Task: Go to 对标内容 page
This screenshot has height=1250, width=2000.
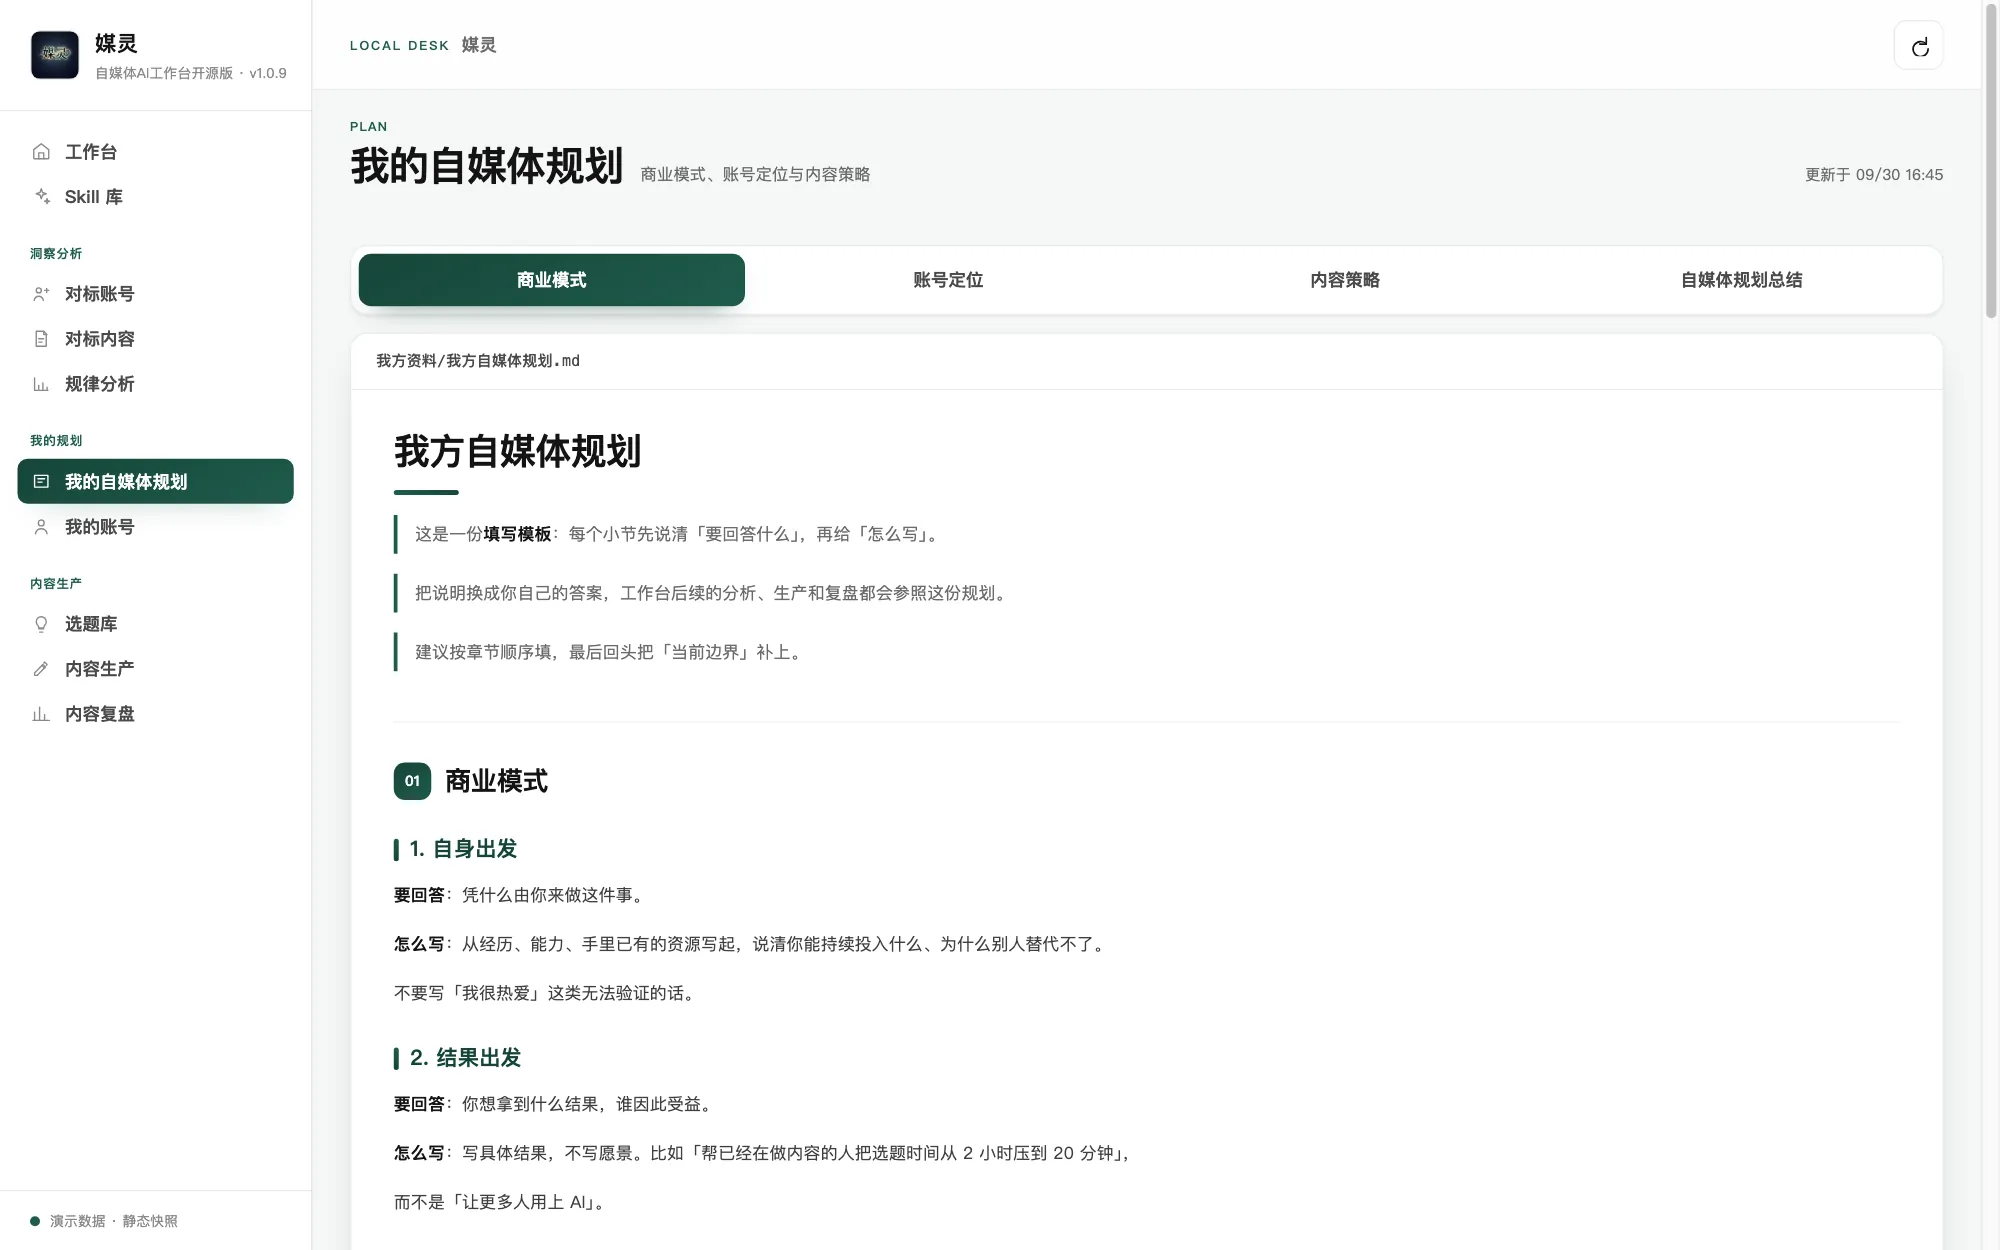Action: [155, 339]
